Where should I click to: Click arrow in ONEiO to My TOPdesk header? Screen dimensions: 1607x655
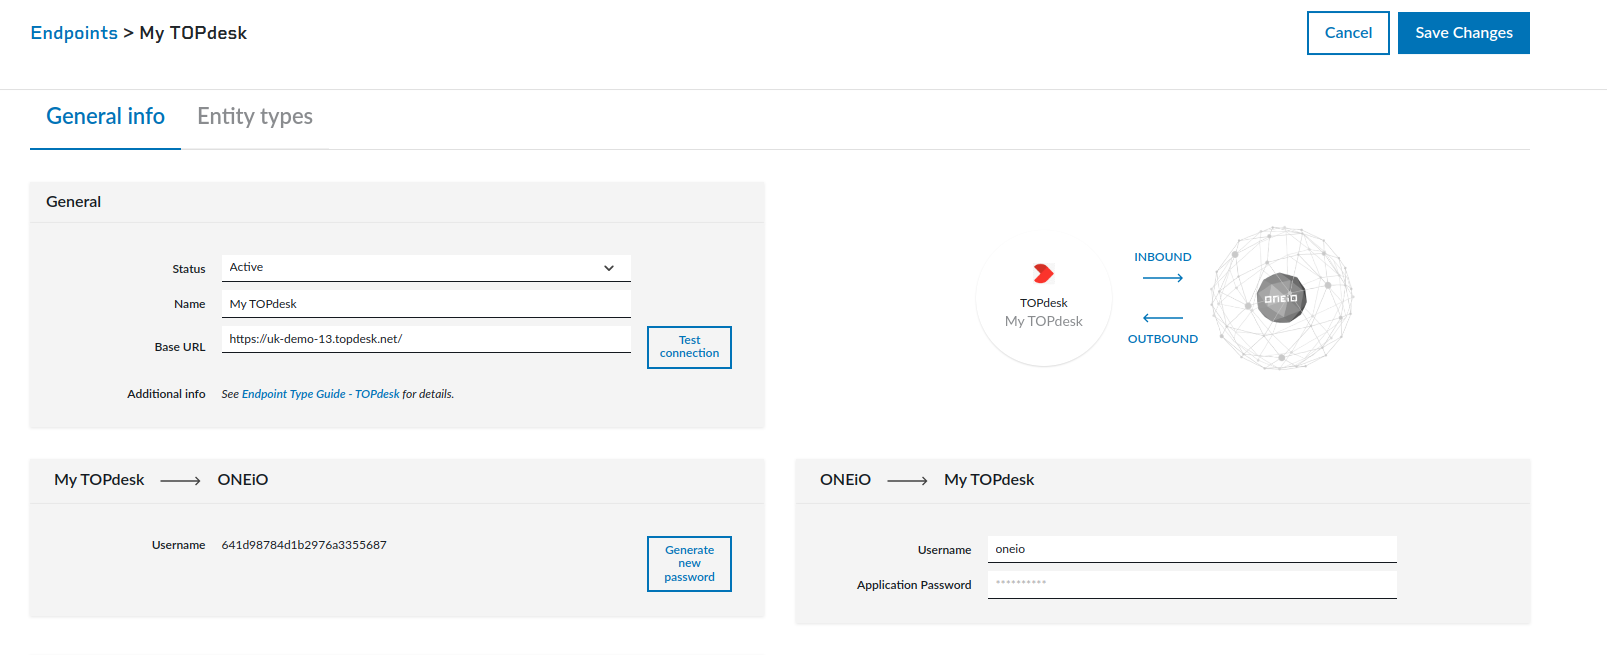pos(907,481)
